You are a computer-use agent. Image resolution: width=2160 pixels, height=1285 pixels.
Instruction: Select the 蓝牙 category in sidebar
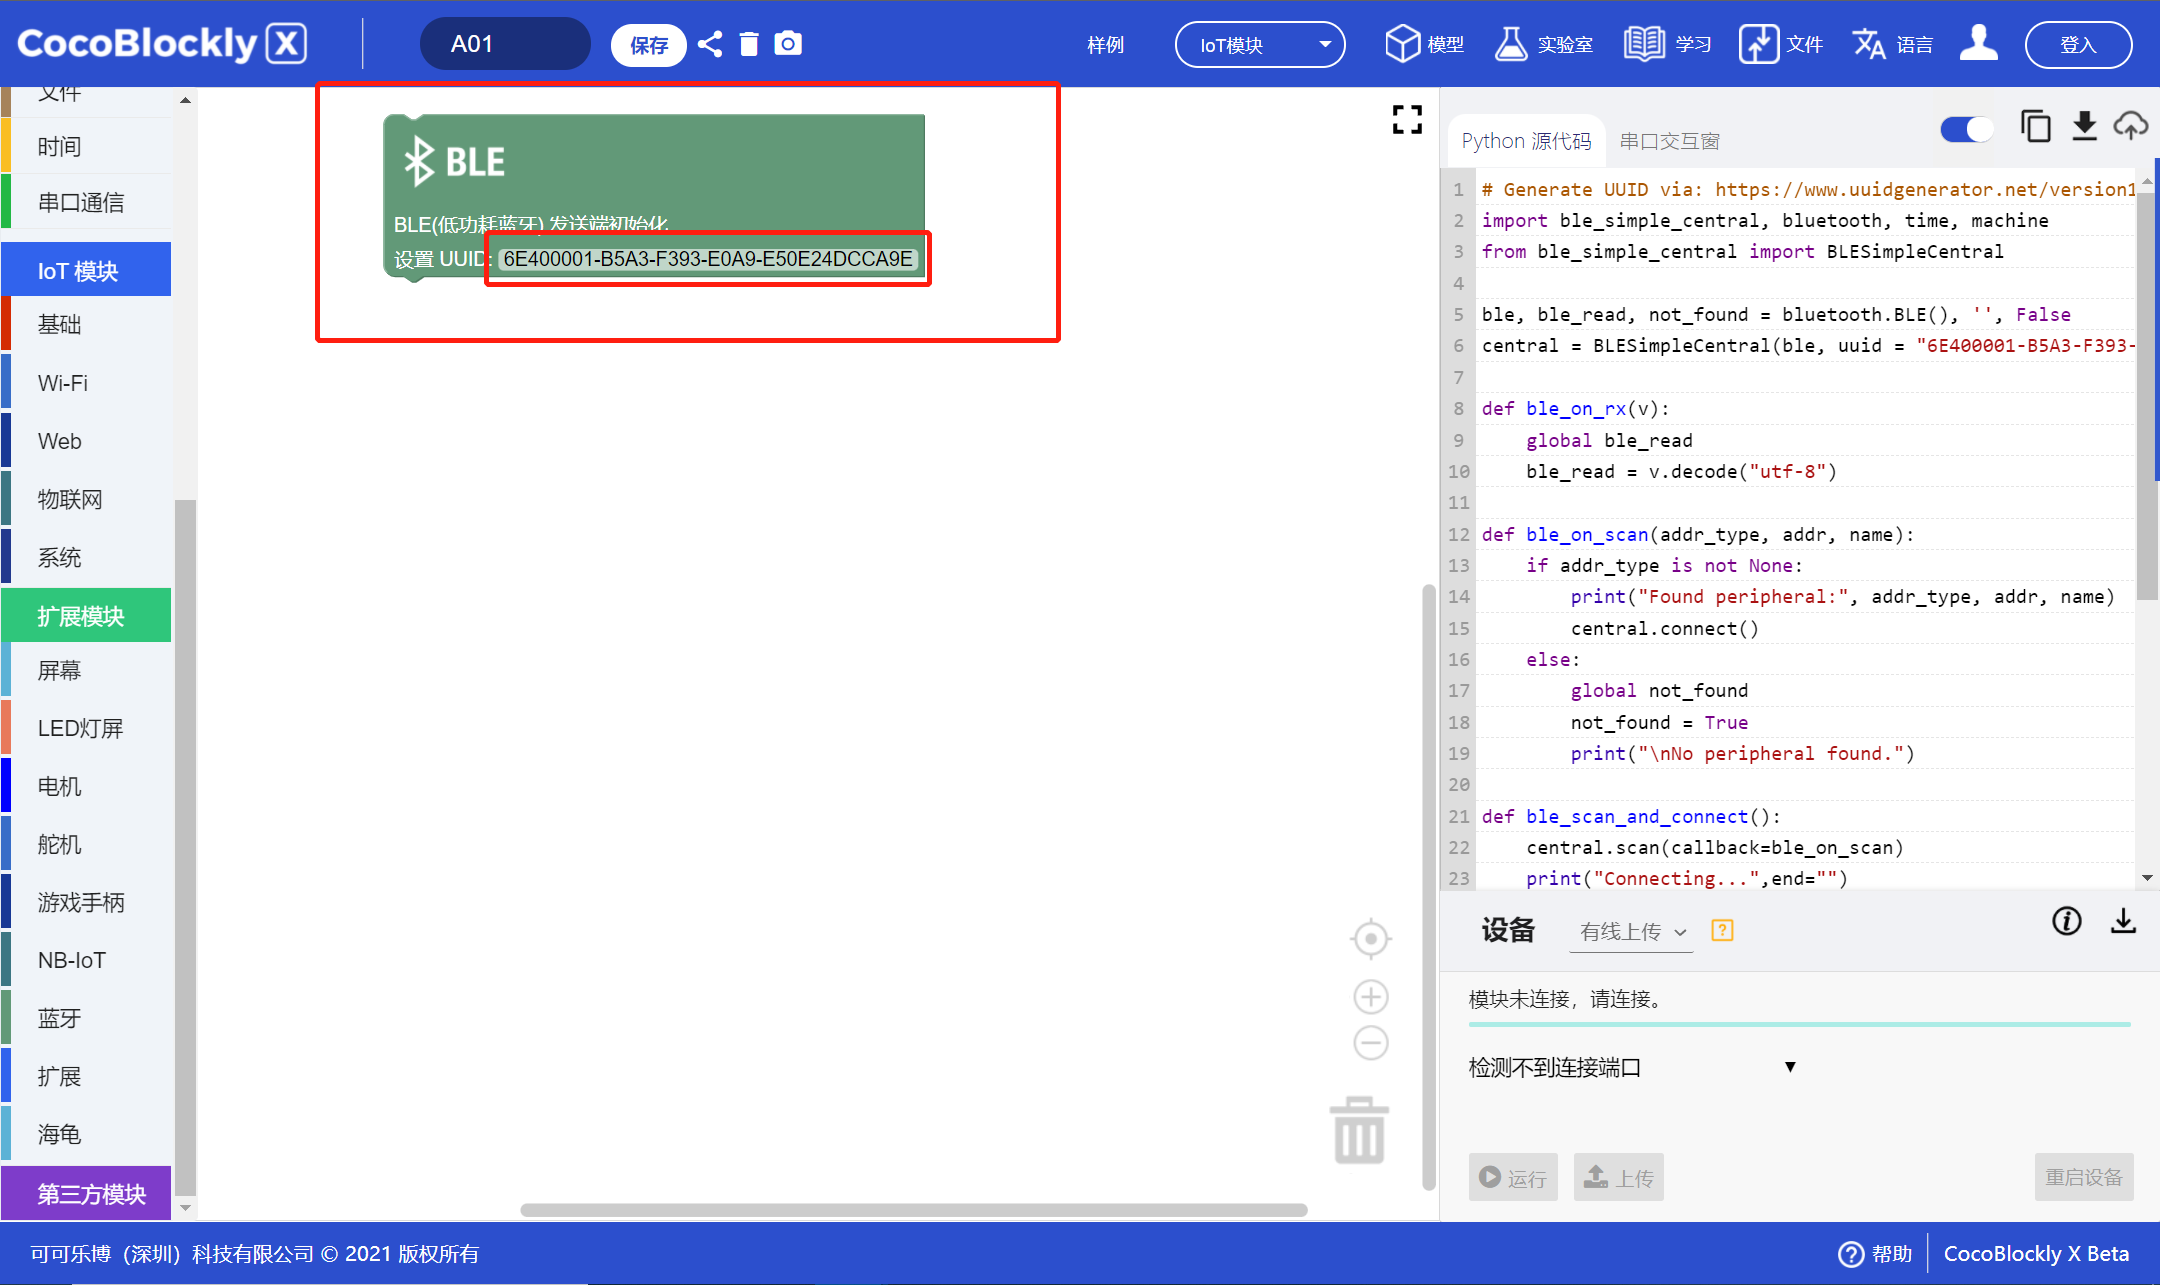pyautogui.click(x=60, y=1018)
